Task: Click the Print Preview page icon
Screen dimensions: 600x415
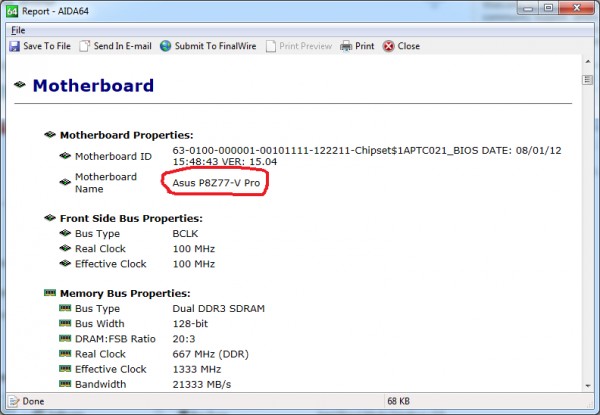Action: pos(271,46)
